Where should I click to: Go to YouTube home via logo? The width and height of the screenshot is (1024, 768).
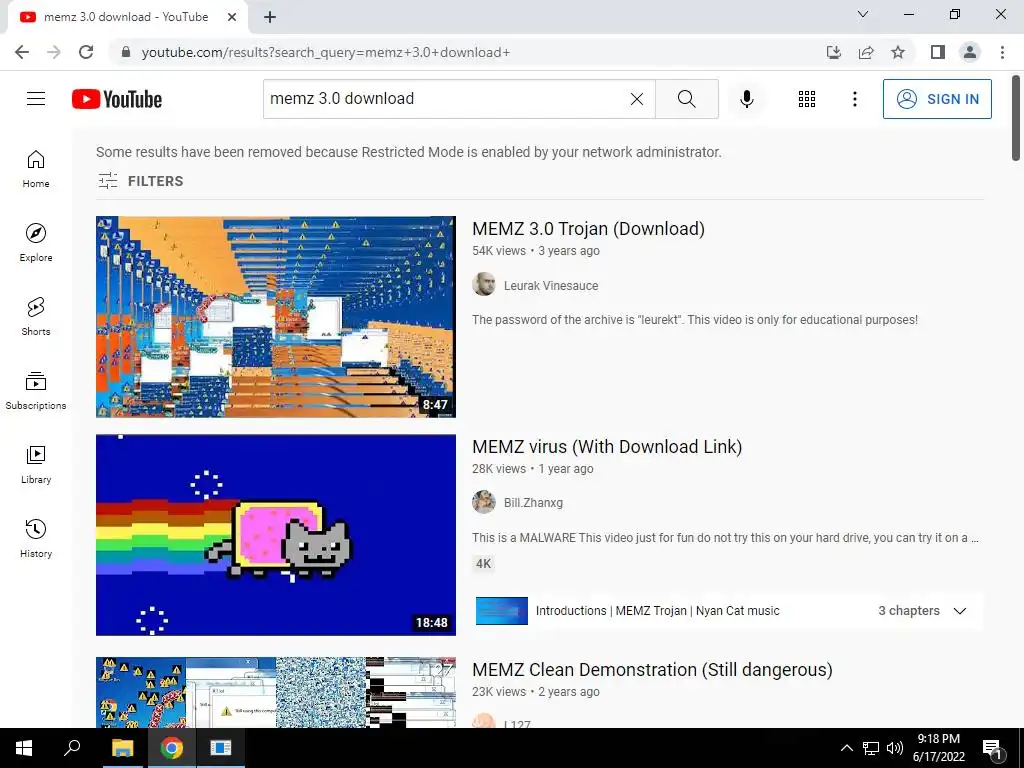tap(117, 99)
